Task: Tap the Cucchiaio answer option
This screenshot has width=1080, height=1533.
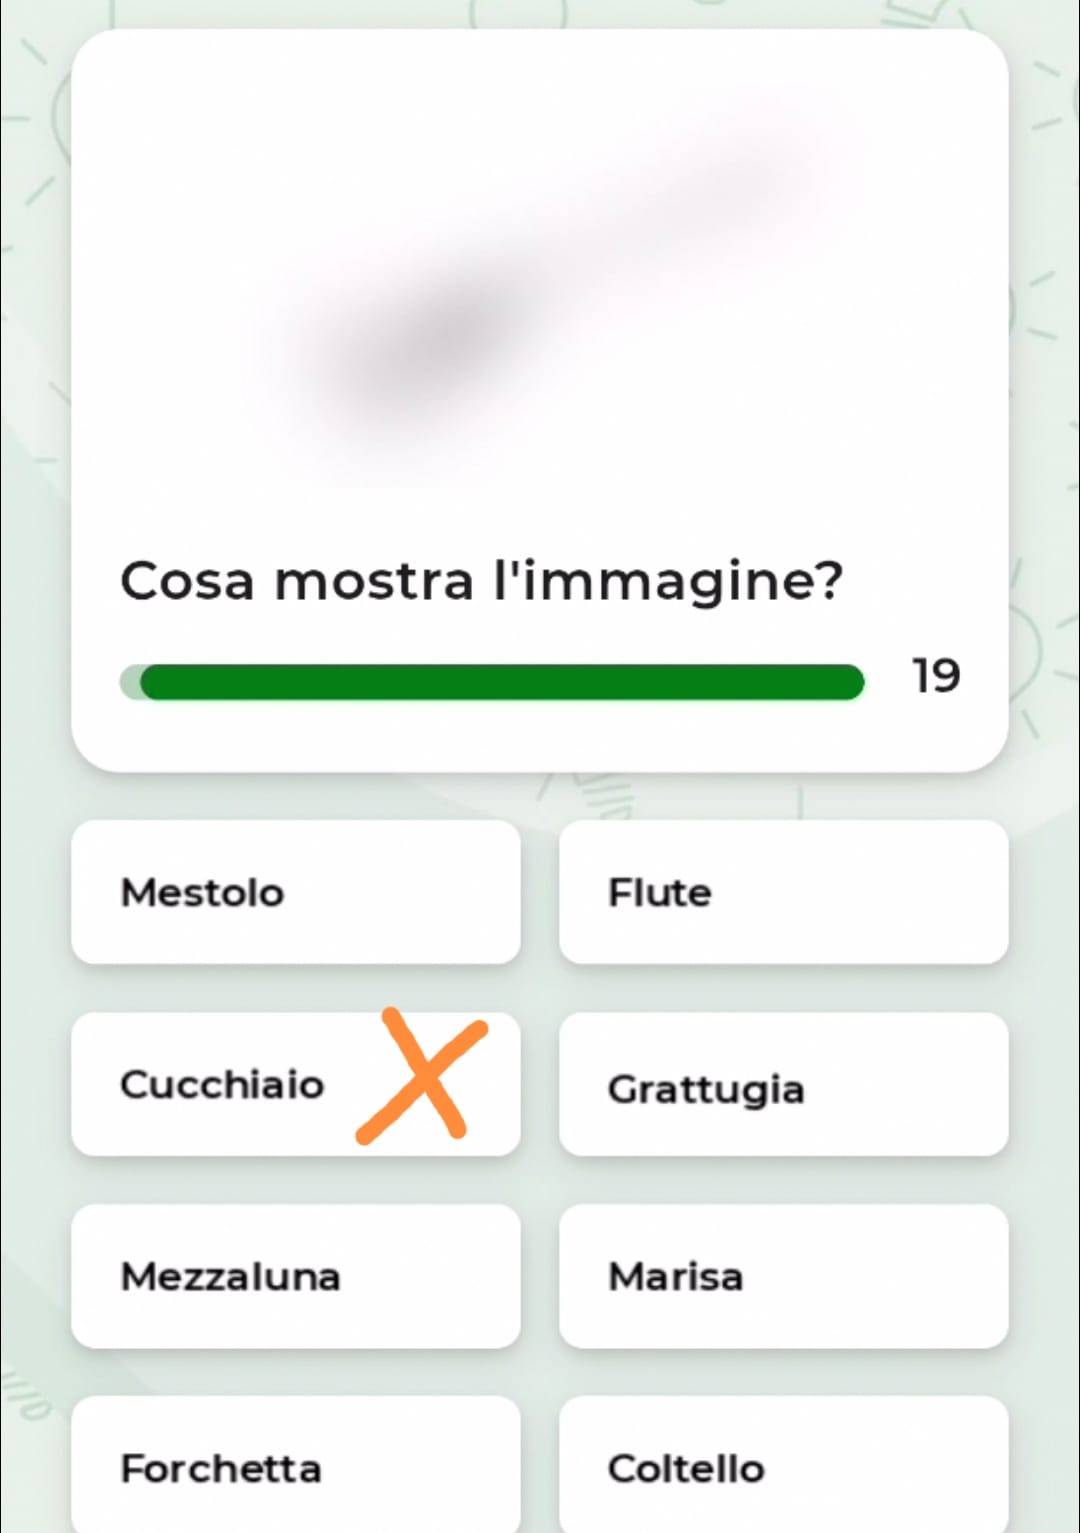Action: coord(296,1084)
